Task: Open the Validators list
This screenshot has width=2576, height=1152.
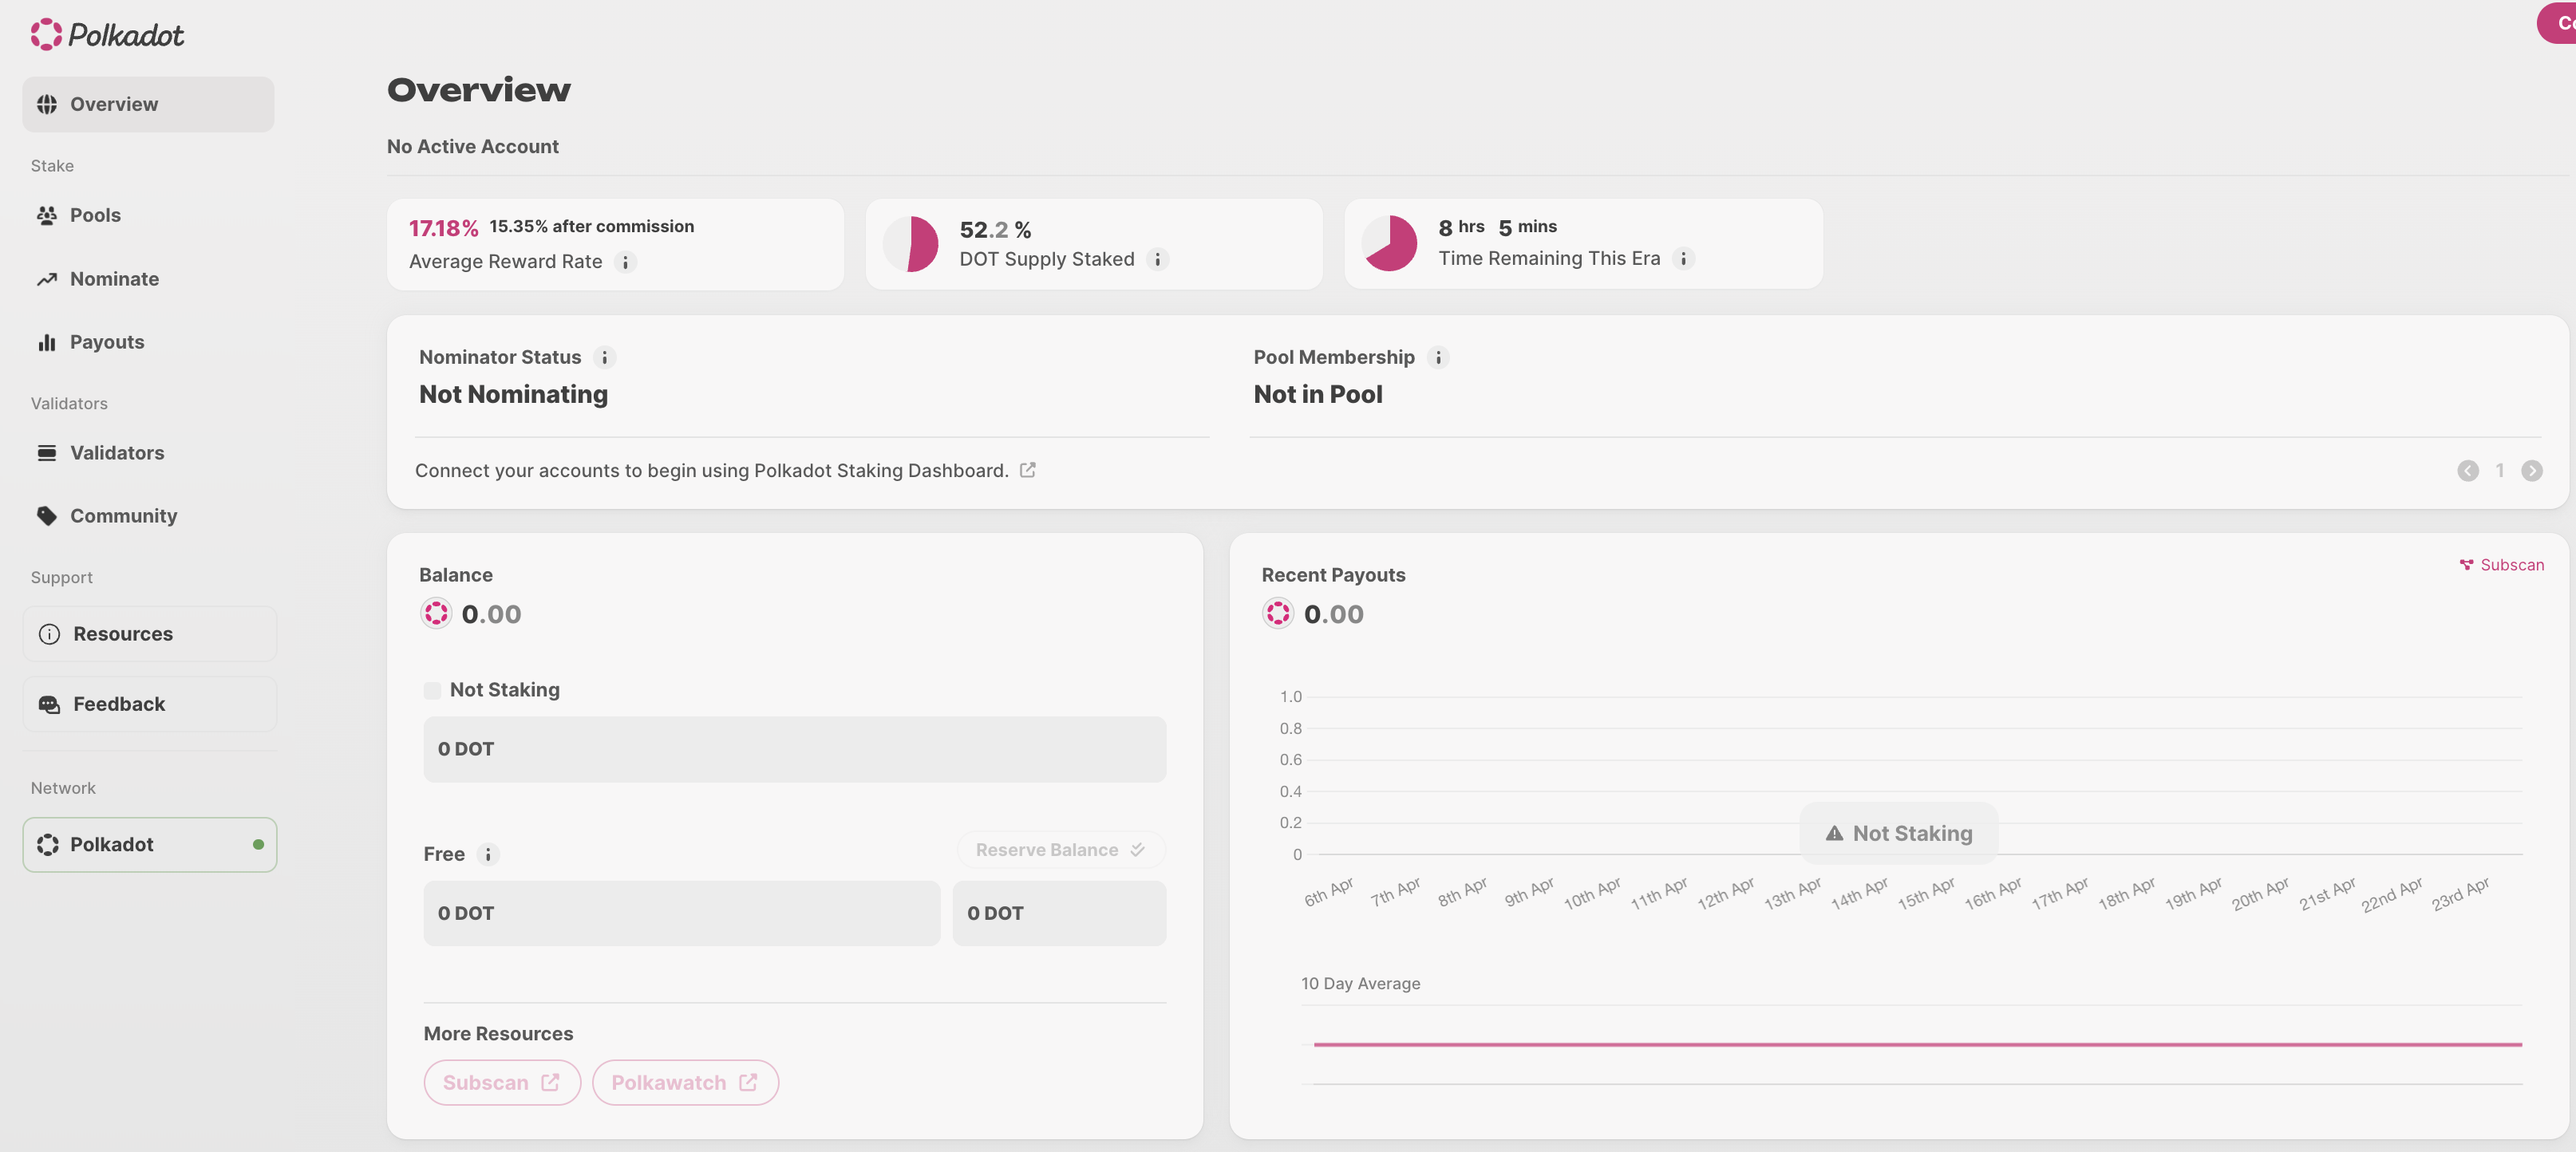Action: [148, 453]
